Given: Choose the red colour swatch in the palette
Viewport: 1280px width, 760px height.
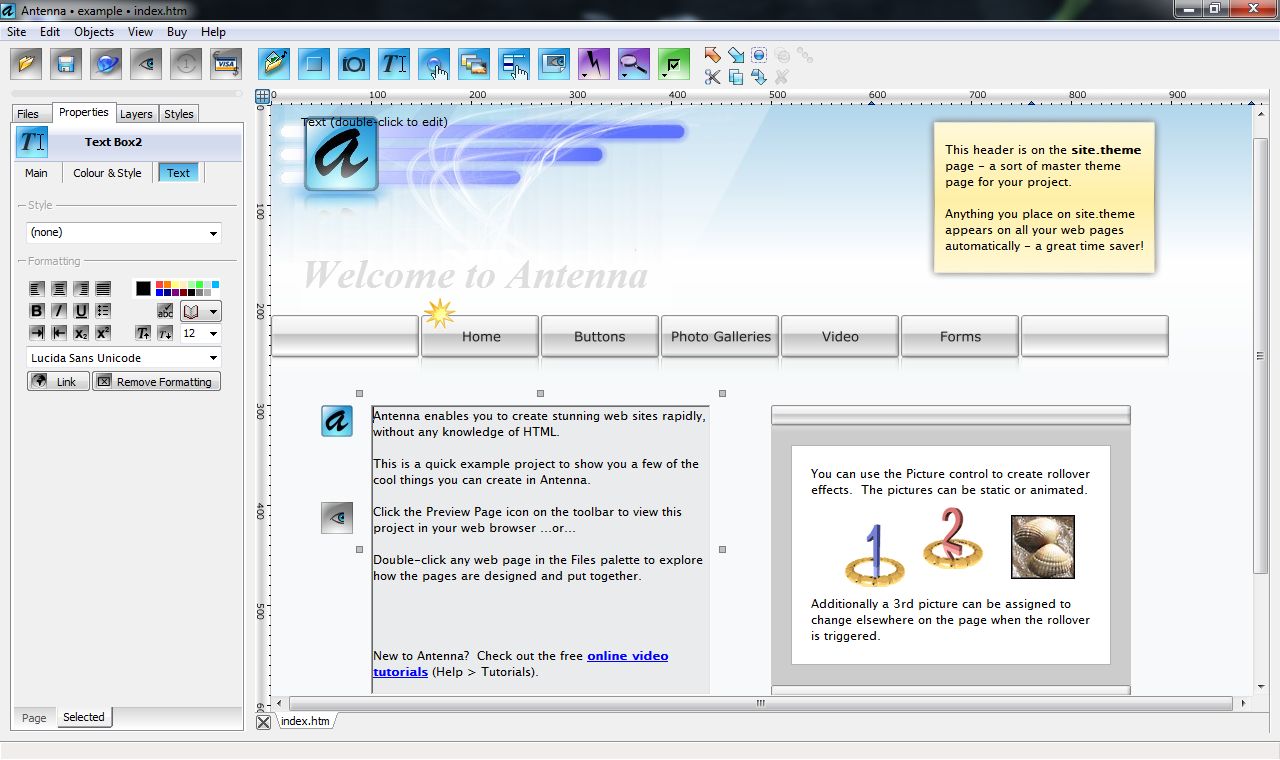Looking at the screenshot, I should [160, 285].
